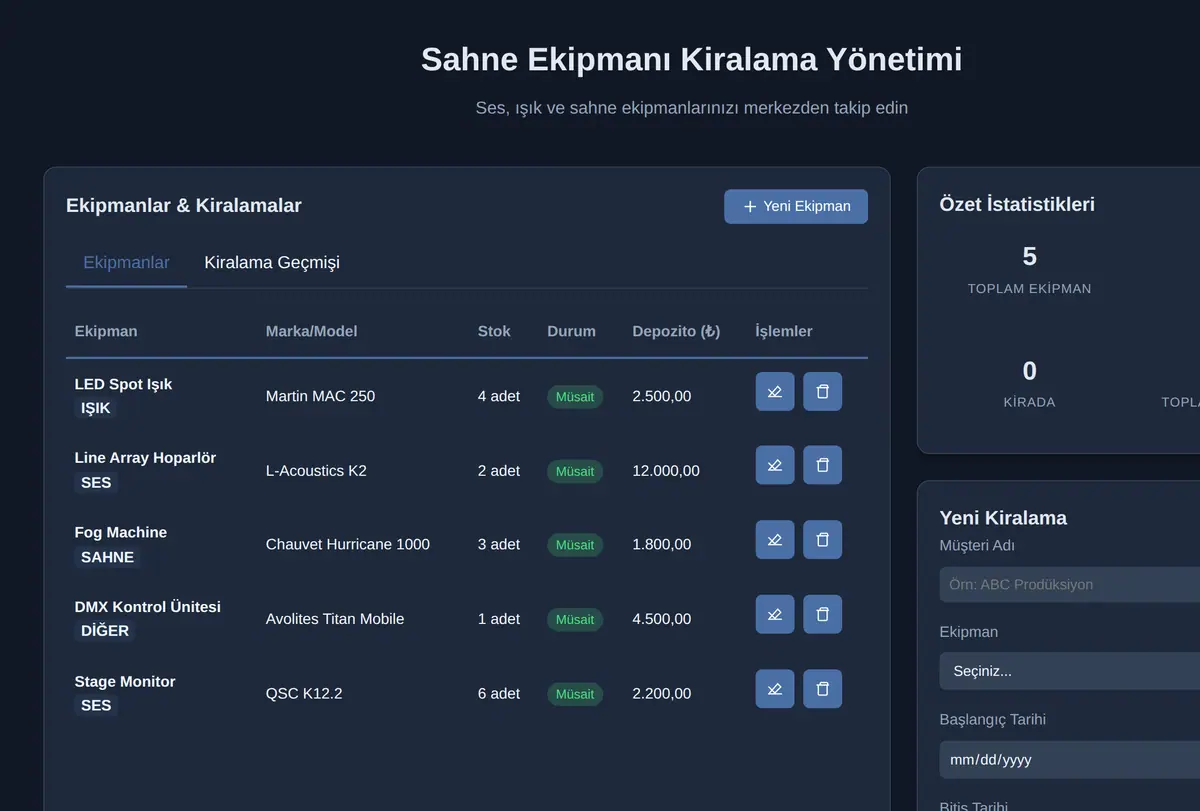Focus the Müşteri Adı input field
This screenshot has width=1200, height=811.
[1070, 585]
